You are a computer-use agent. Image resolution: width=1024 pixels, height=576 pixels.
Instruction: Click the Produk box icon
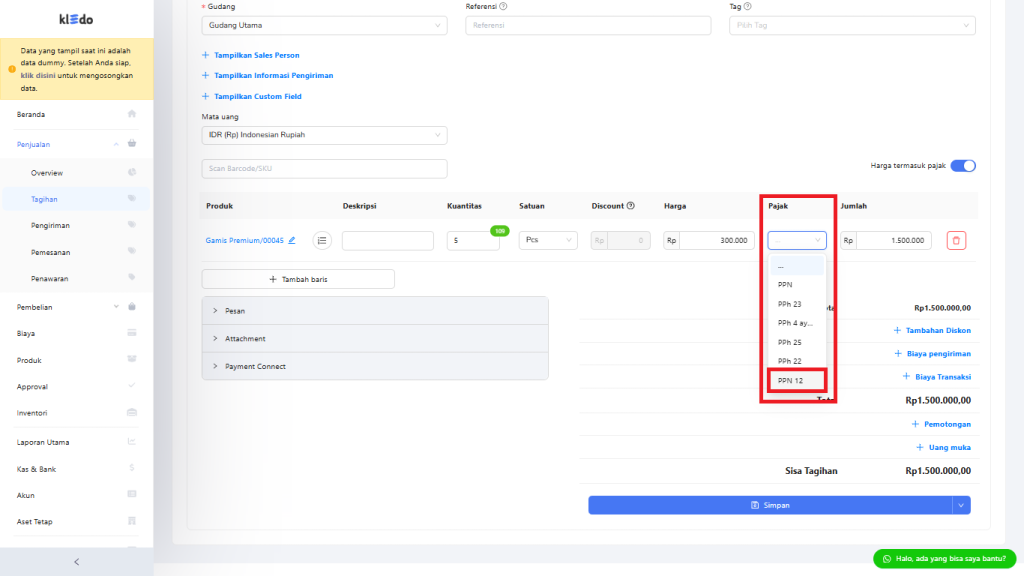tap(132, 359)
